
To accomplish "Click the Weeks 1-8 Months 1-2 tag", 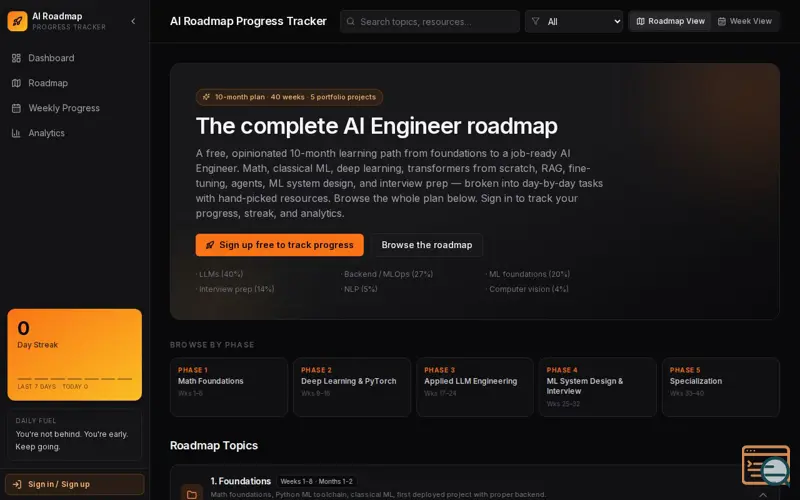I will tap(316, 482).
